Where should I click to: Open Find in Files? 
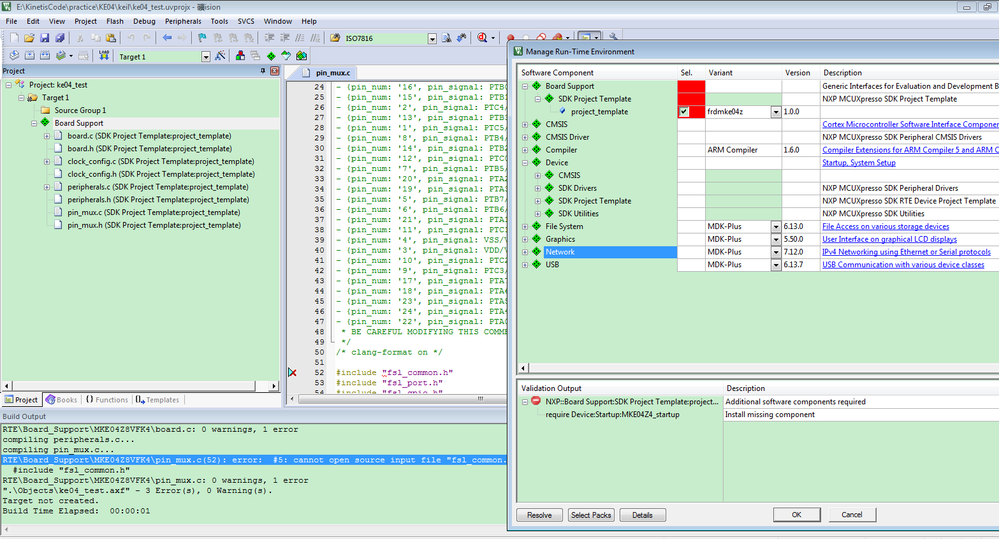tap(334, 38)
